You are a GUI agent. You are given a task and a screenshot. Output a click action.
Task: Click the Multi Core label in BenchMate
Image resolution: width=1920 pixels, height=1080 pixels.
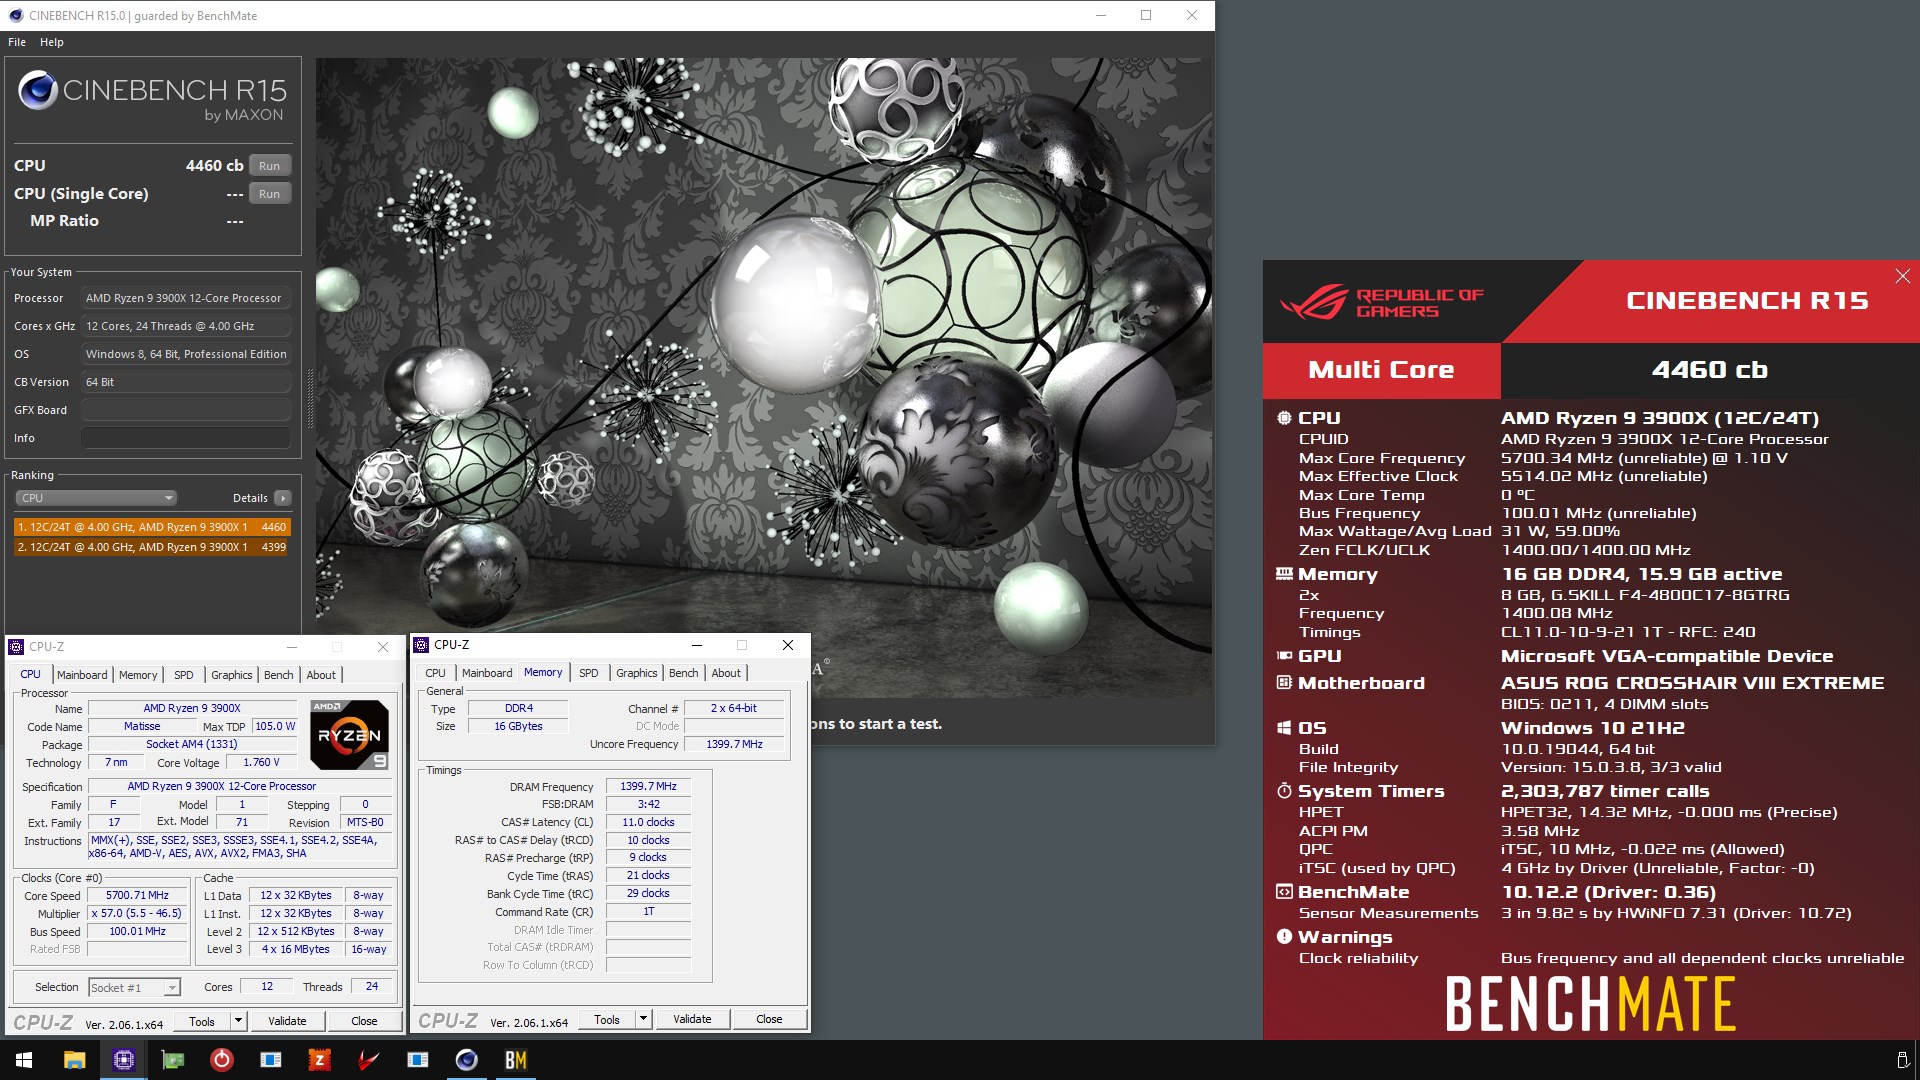[x=1381, y=370]
